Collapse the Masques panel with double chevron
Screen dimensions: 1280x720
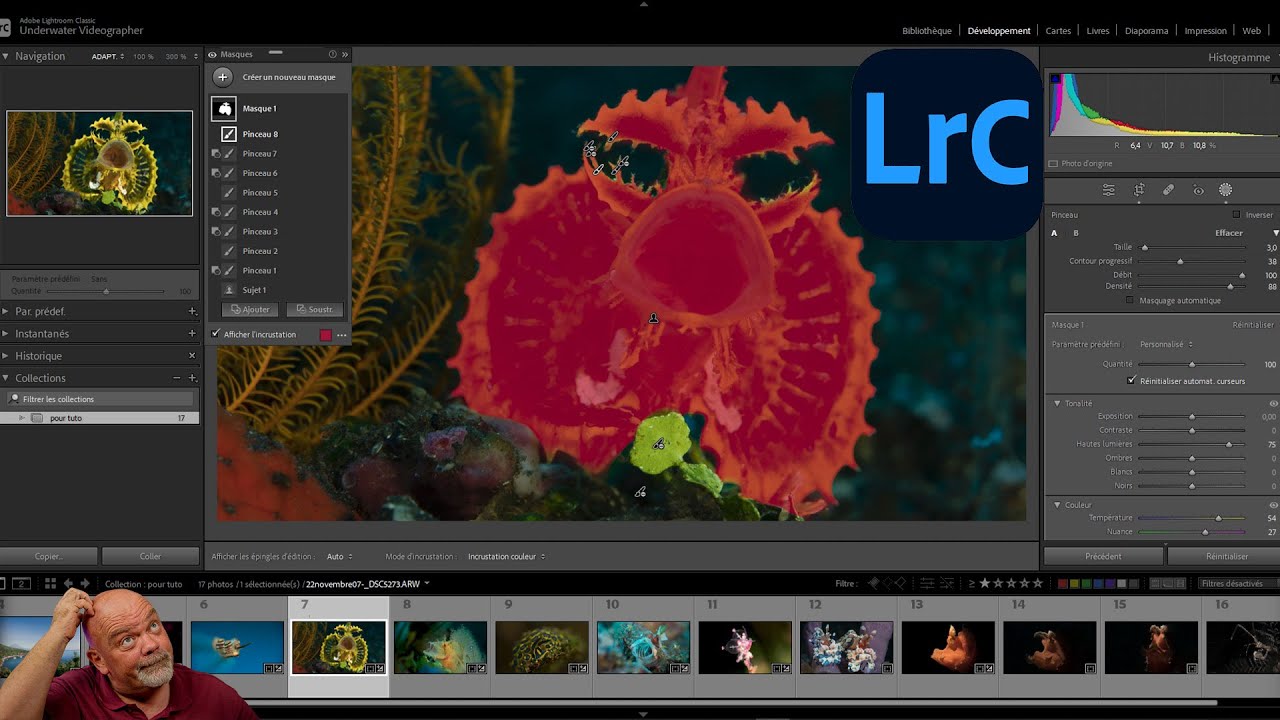click(x=345, y=54)
